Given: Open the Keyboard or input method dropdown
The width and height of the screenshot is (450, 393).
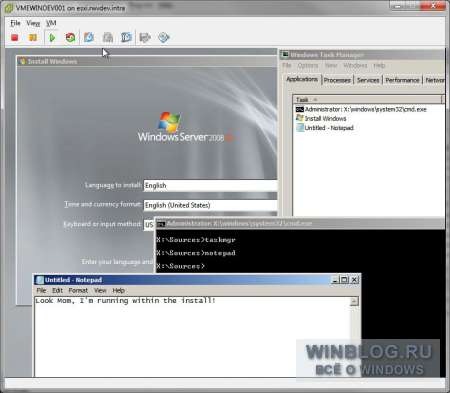Looking at the screenshot, I should tap(149, 225).
